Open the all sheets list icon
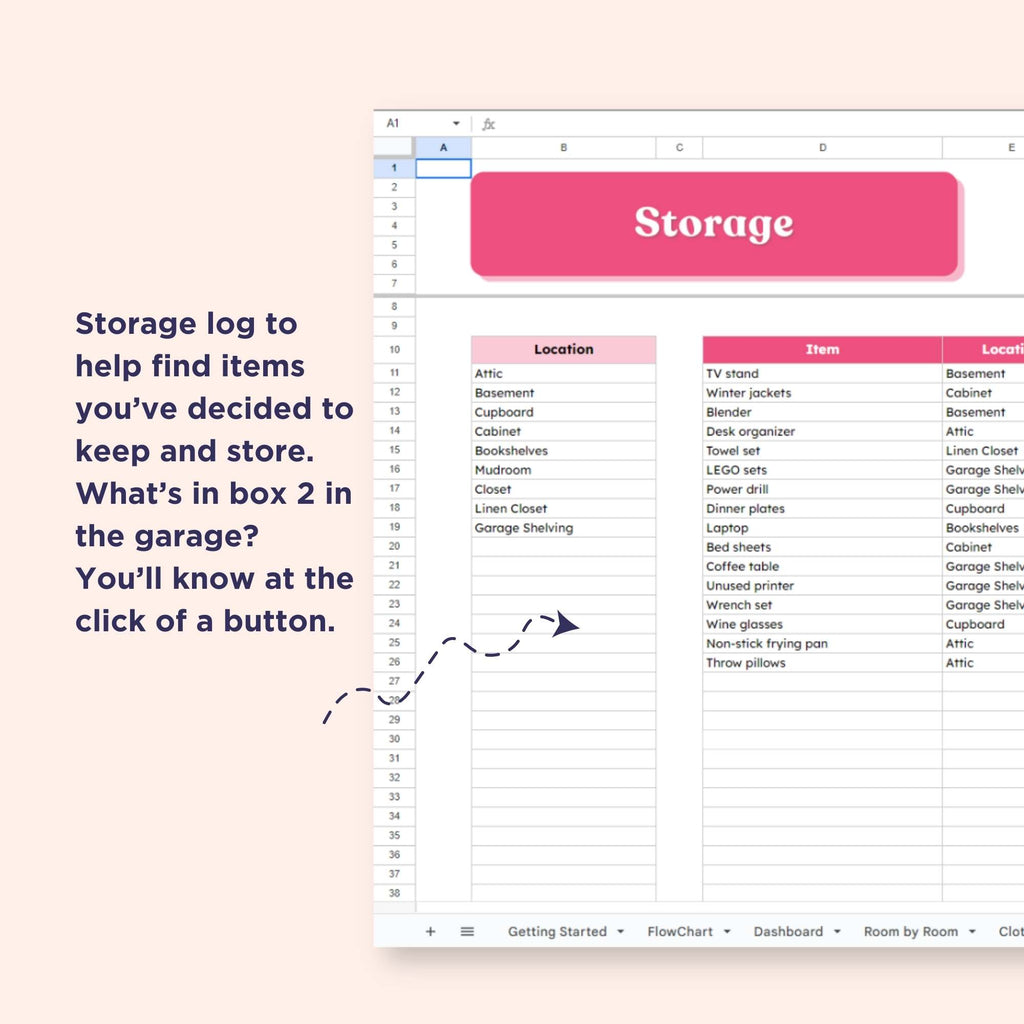The image size is (1024, 1024). click(x=467, y=931)
